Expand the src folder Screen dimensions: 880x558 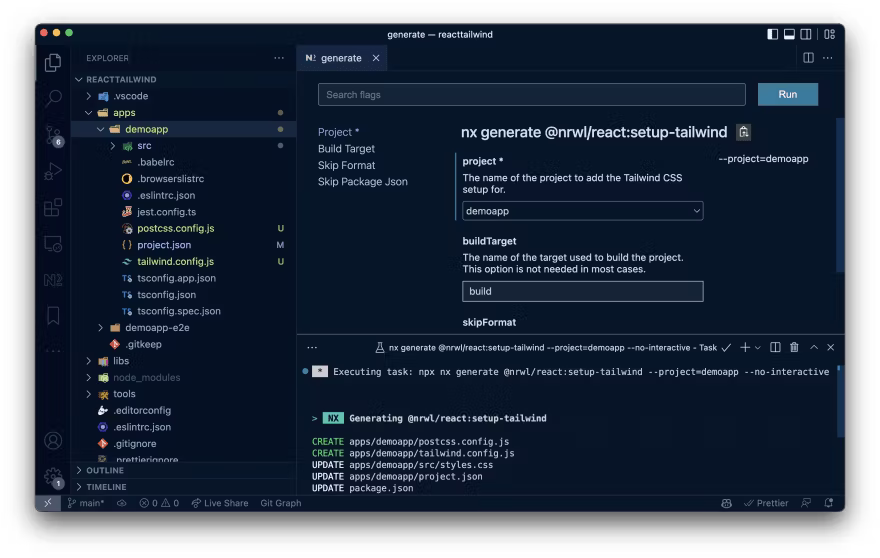[113, 145]
